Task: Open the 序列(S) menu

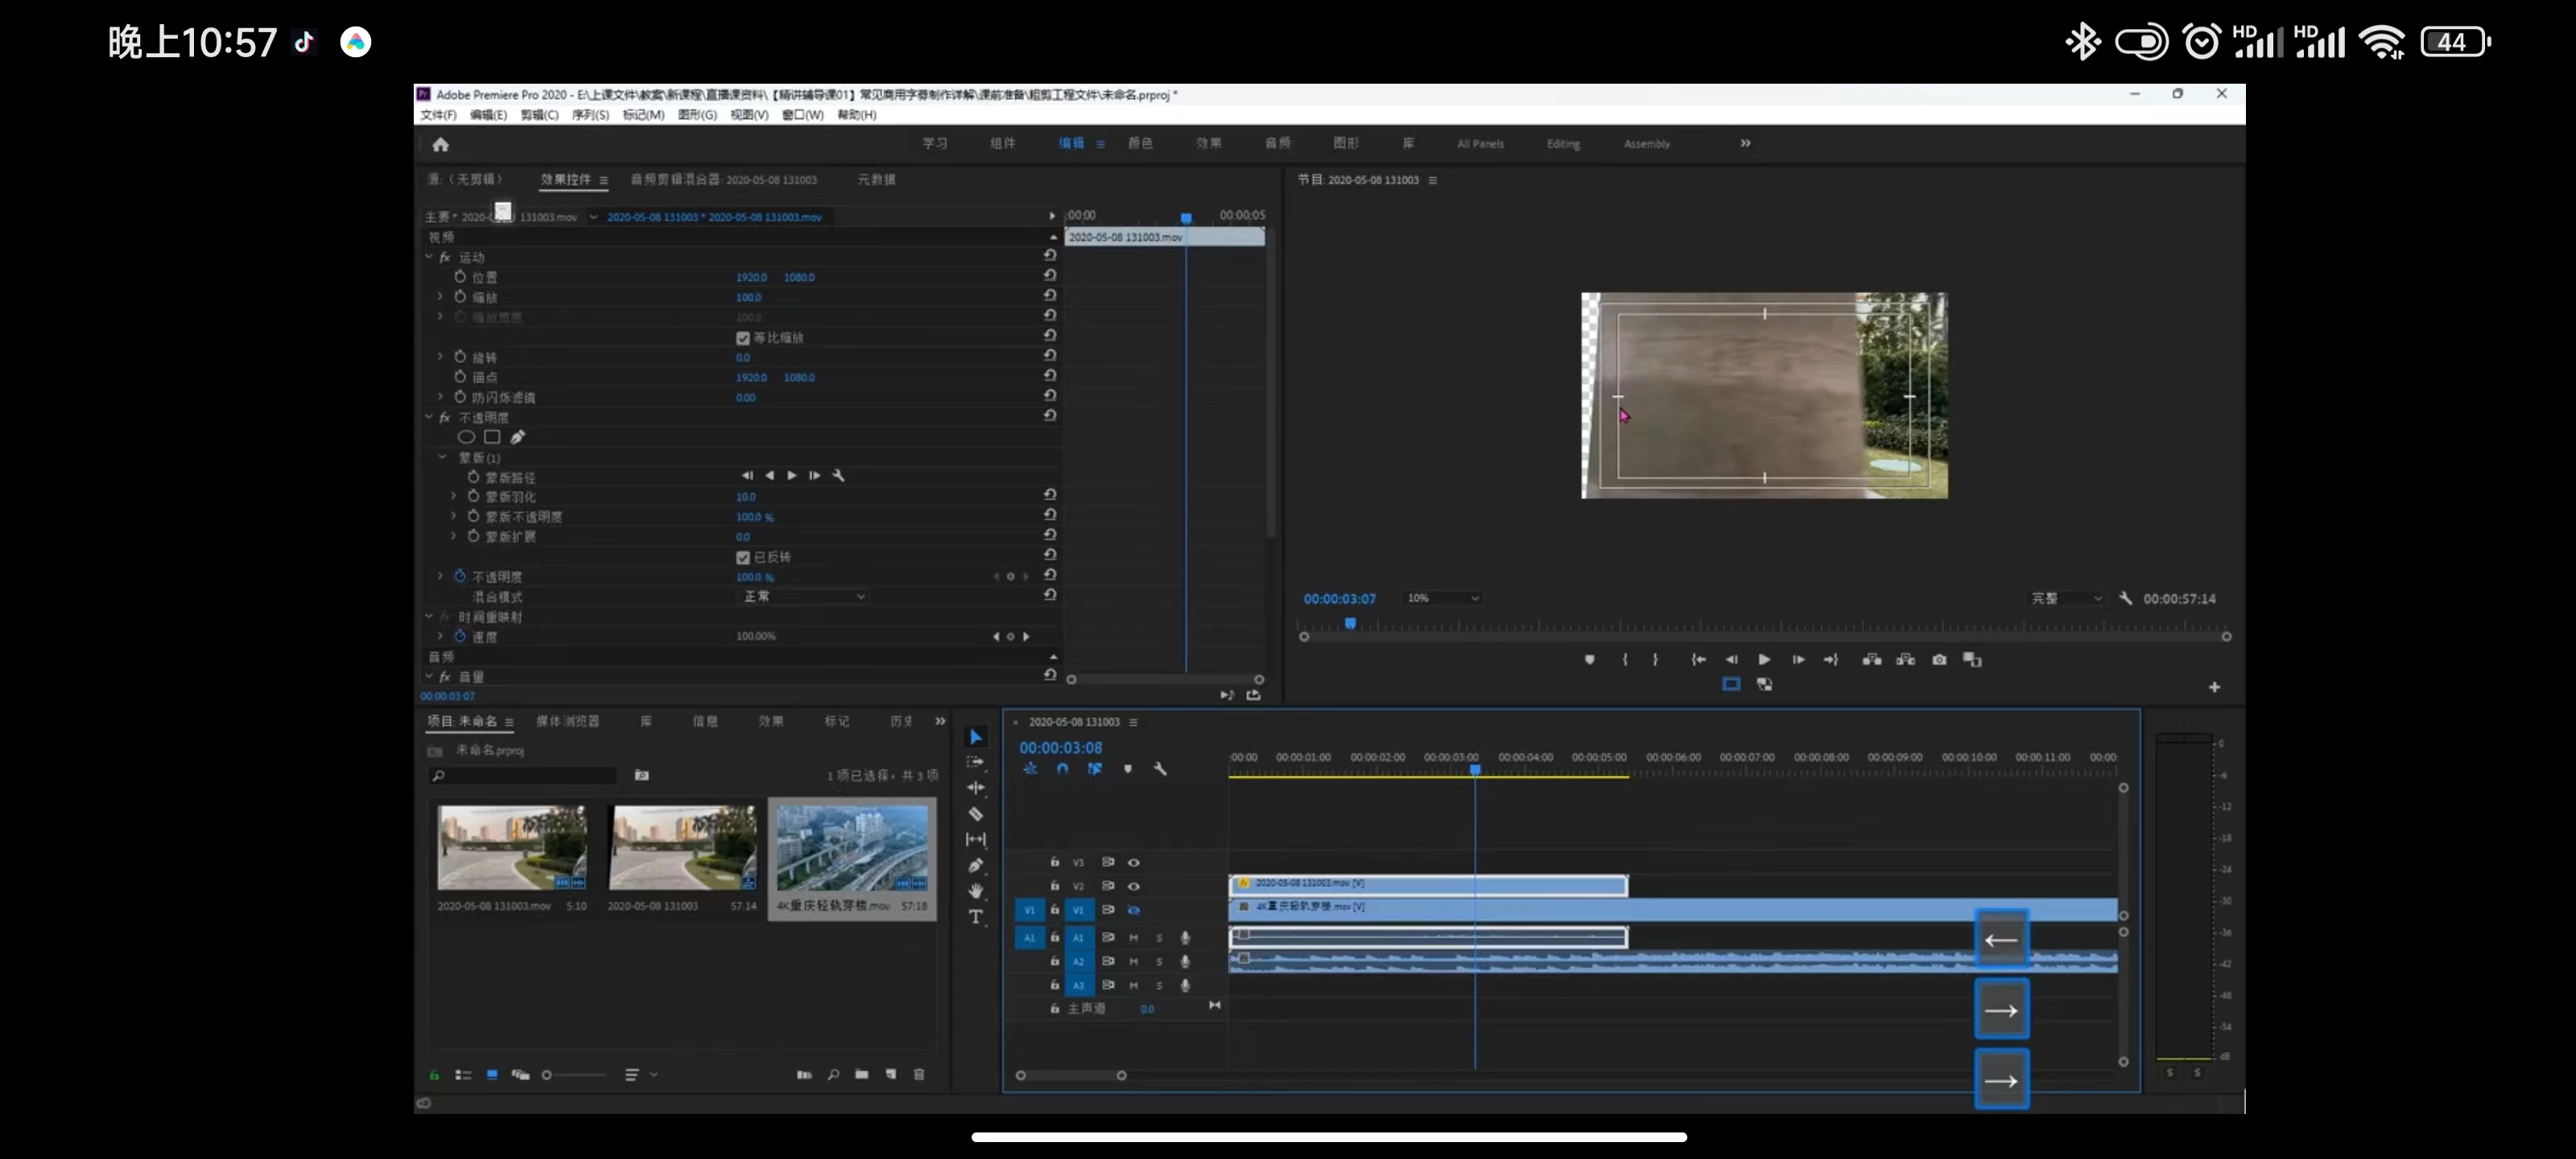Action: 590,115
